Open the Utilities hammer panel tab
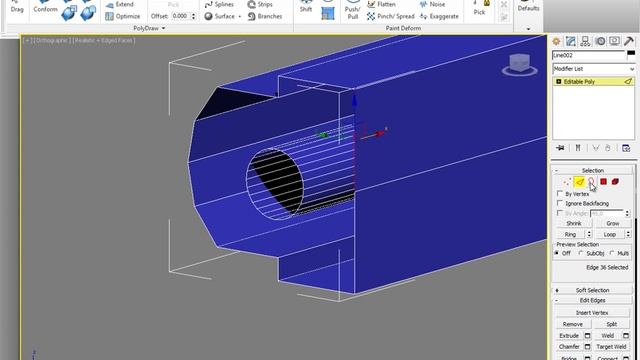The width and height of the screenshot is (640, 360). click(x=629, y=41)
